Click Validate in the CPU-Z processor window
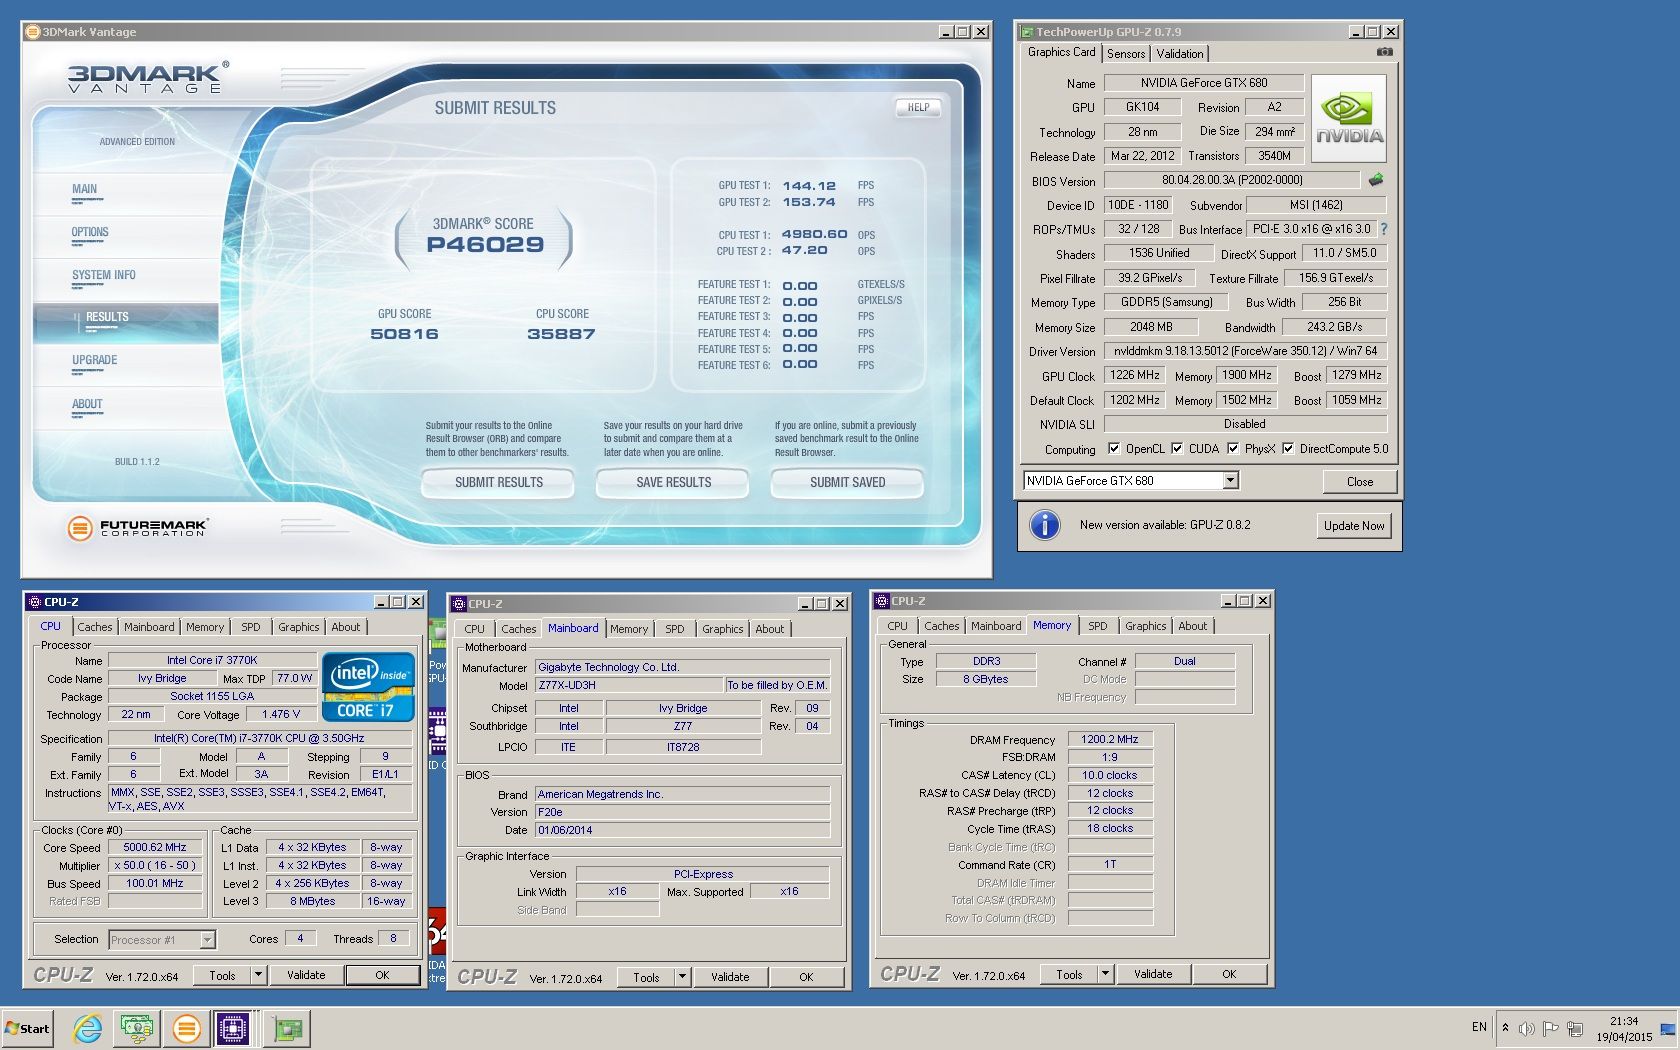This screenshot has width=1680, height=1050. [306, 975]
